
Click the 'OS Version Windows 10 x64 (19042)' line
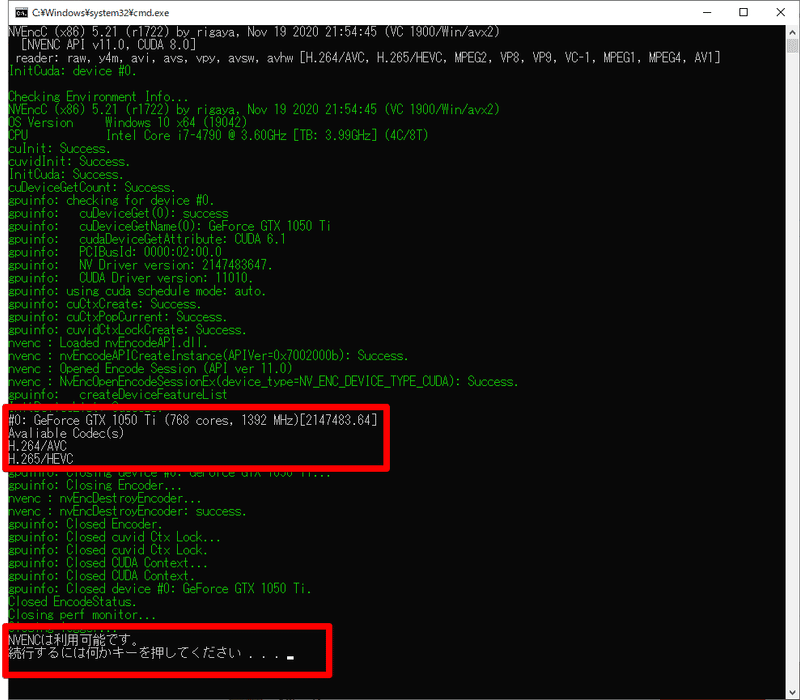click(128, 122)
